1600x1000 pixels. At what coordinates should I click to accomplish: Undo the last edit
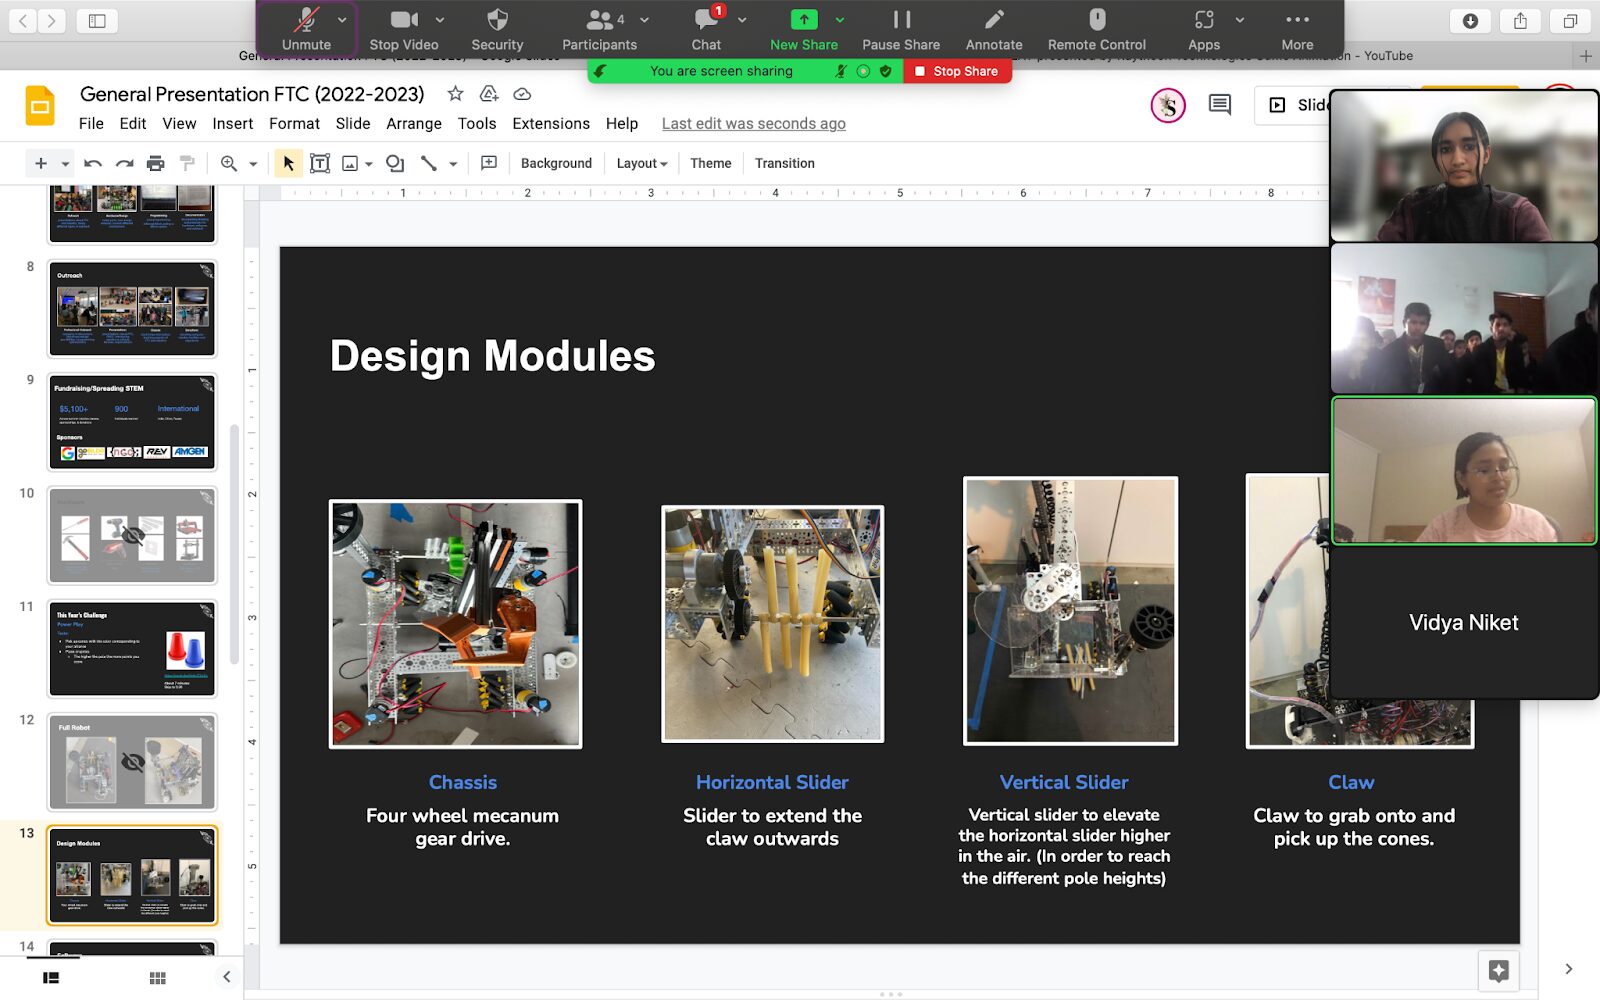(x=91, y=162)
